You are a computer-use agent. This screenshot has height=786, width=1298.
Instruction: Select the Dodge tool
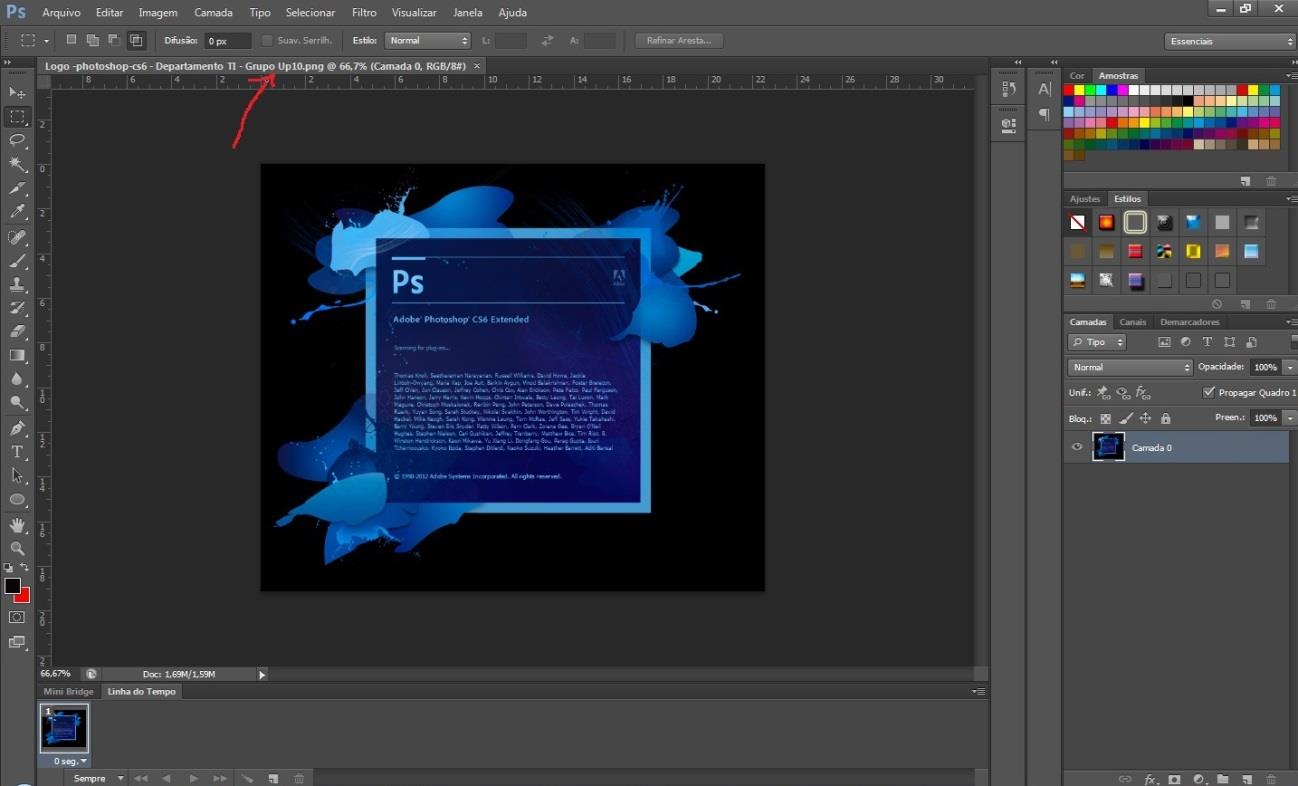[17, 403]
